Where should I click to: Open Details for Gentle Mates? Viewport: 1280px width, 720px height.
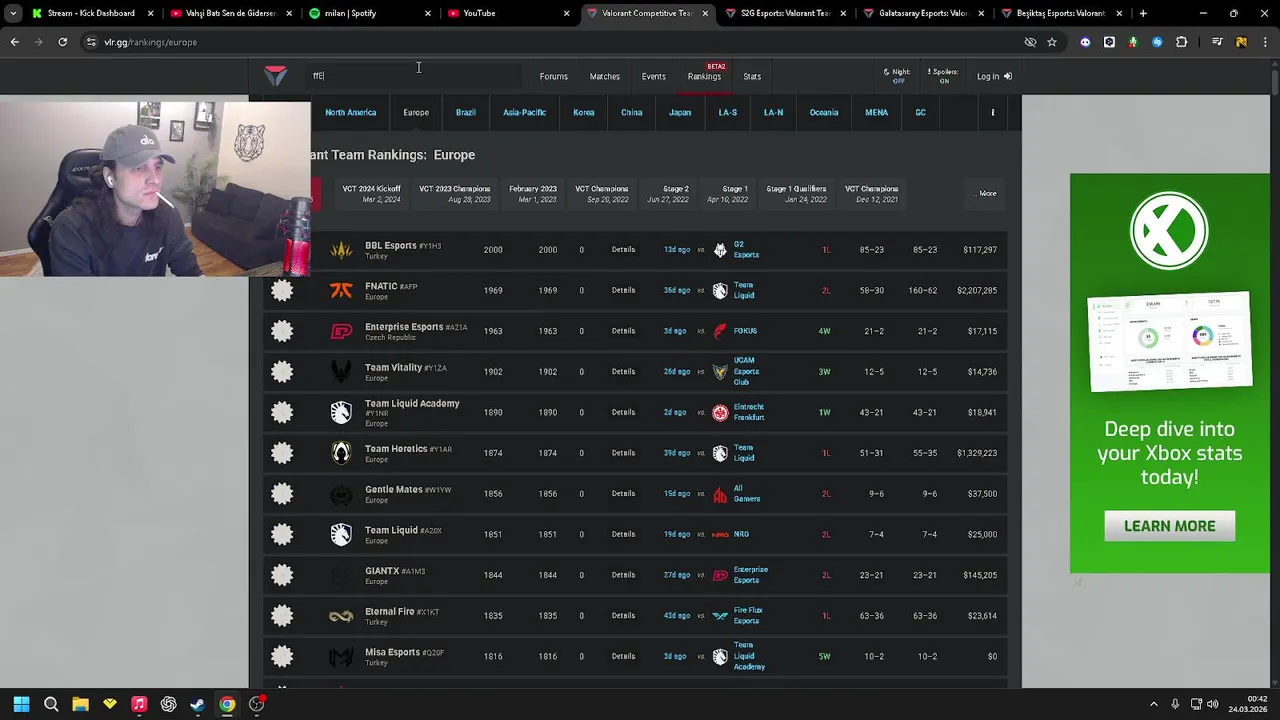coord(623,494)
